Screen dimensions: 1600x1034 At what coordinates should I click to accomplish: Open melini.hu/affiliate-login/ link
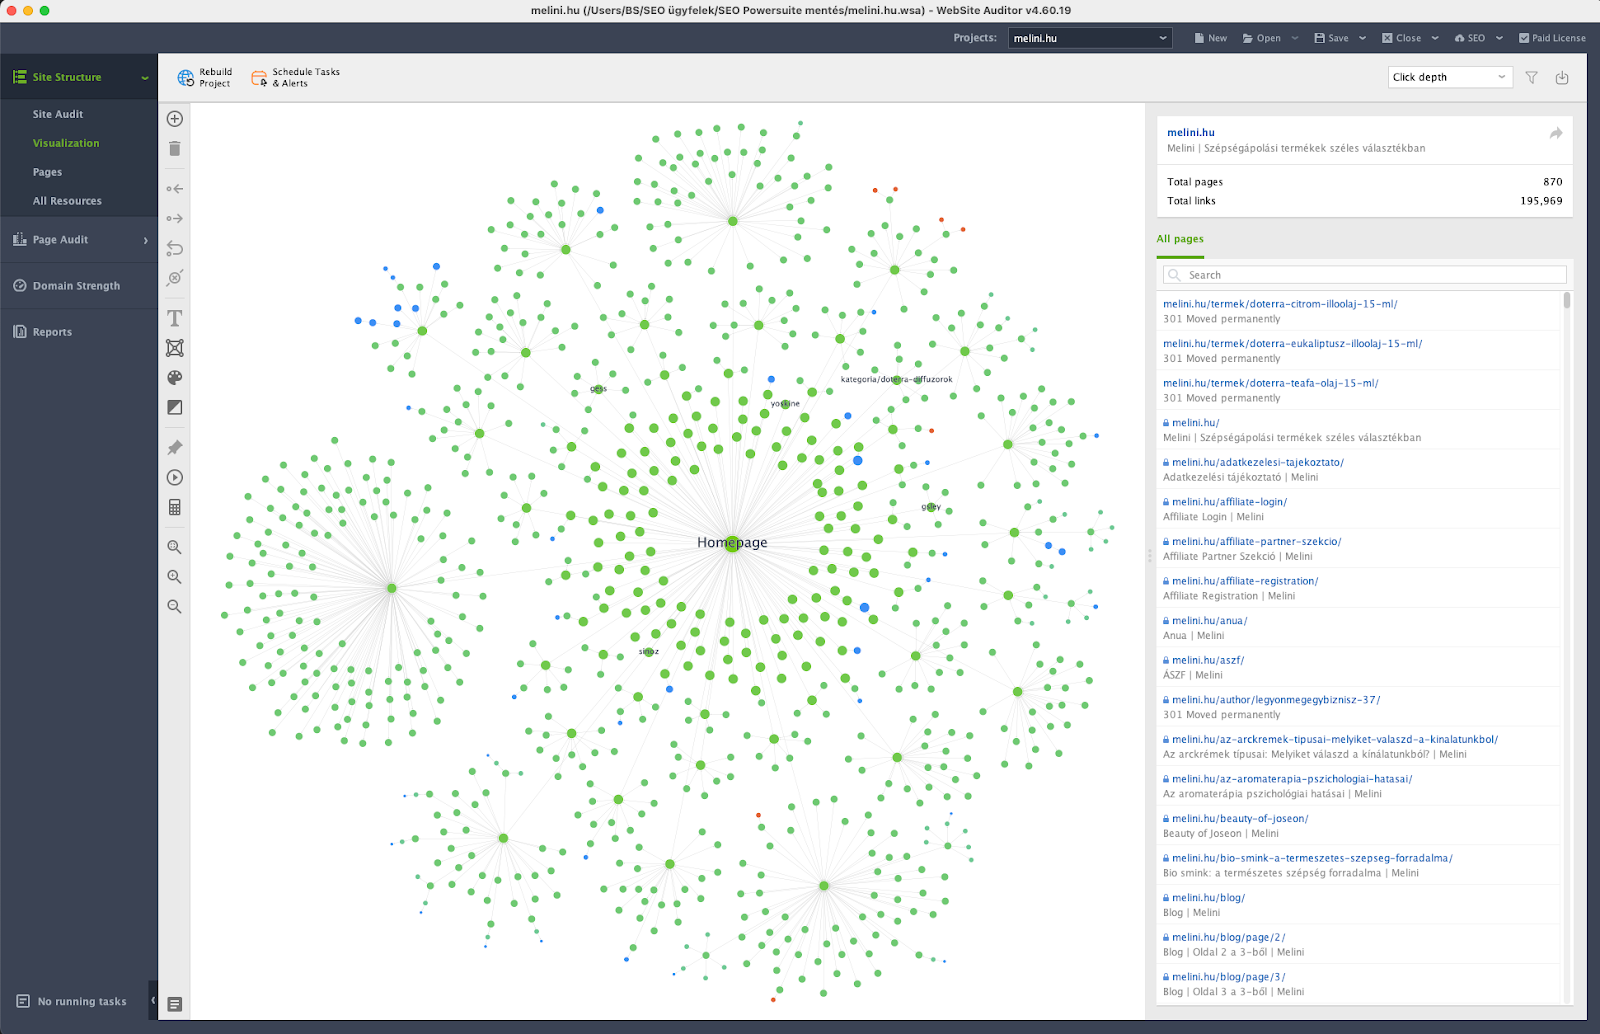[1229, 502]
